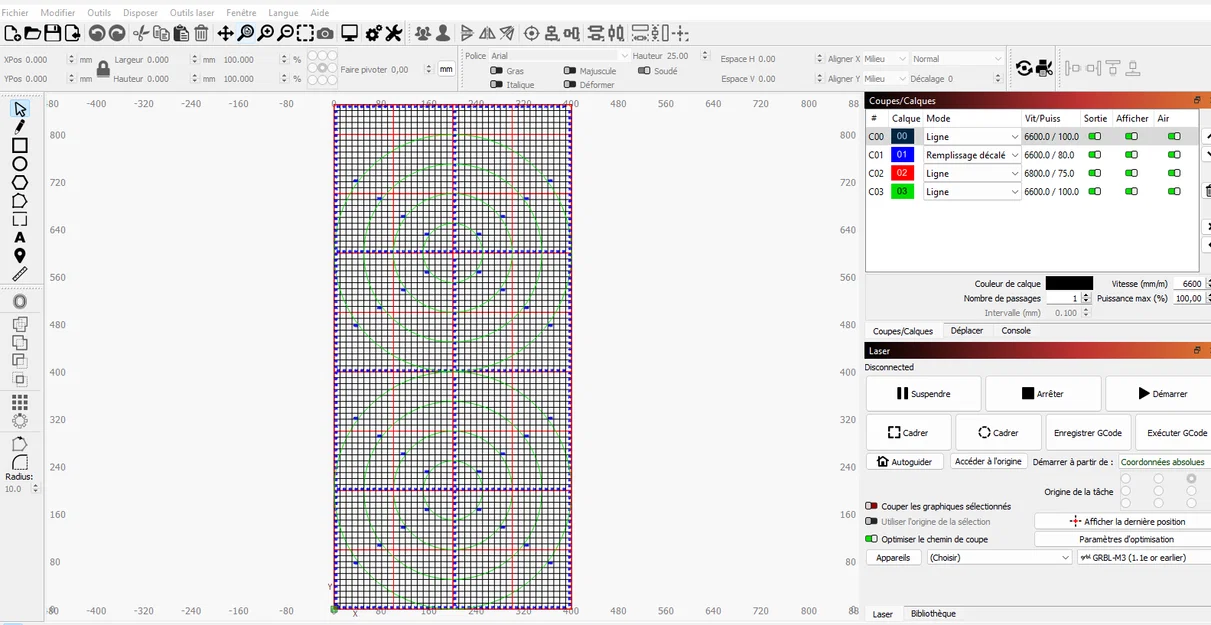
Task: Open the grid array tool
Action: pos(20,402)
